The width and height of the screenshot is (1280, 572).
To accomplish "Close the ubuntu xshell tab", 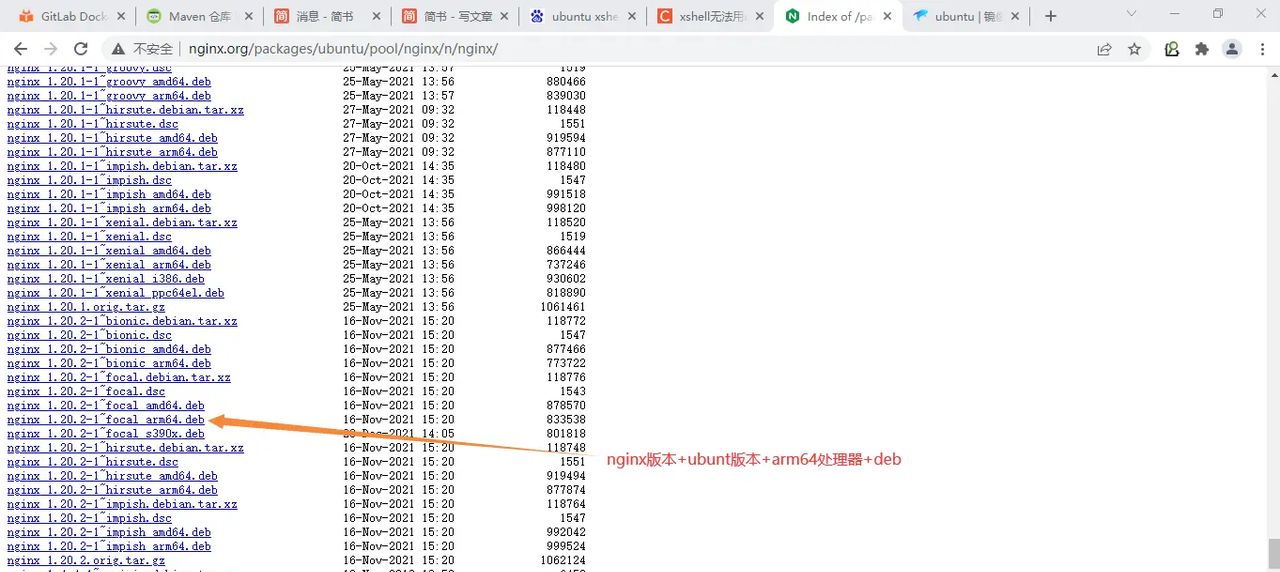I will point(631,16).
